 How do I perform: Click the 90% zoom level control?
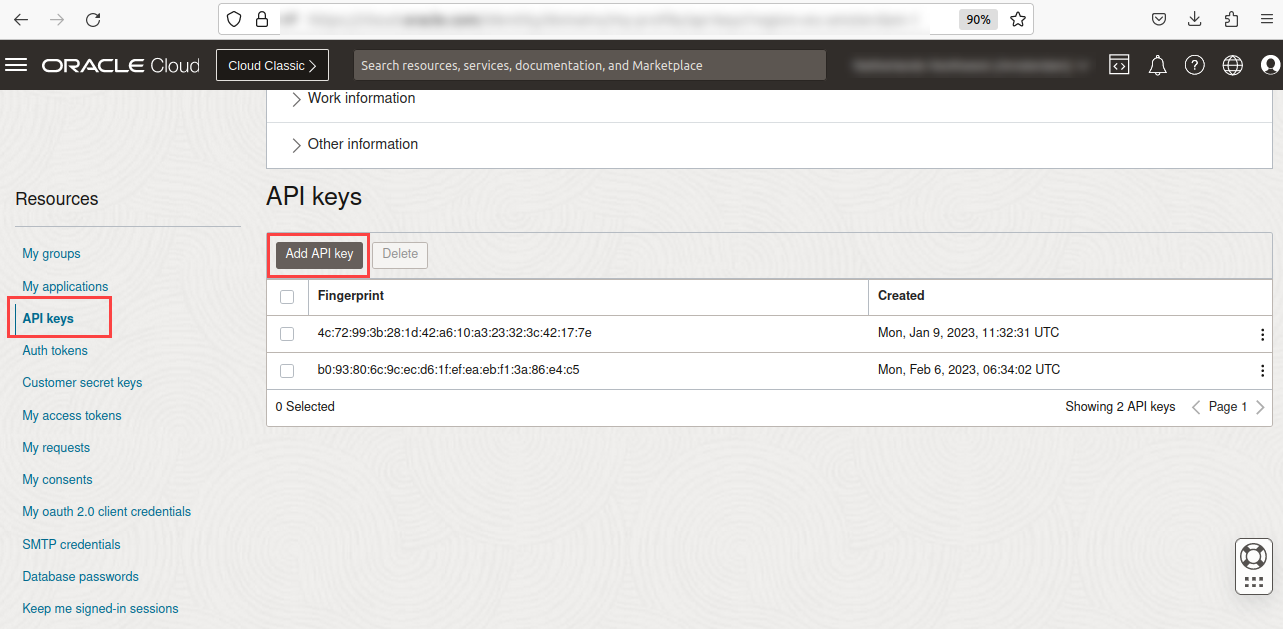pyautogui.click(x=978, y=18)
